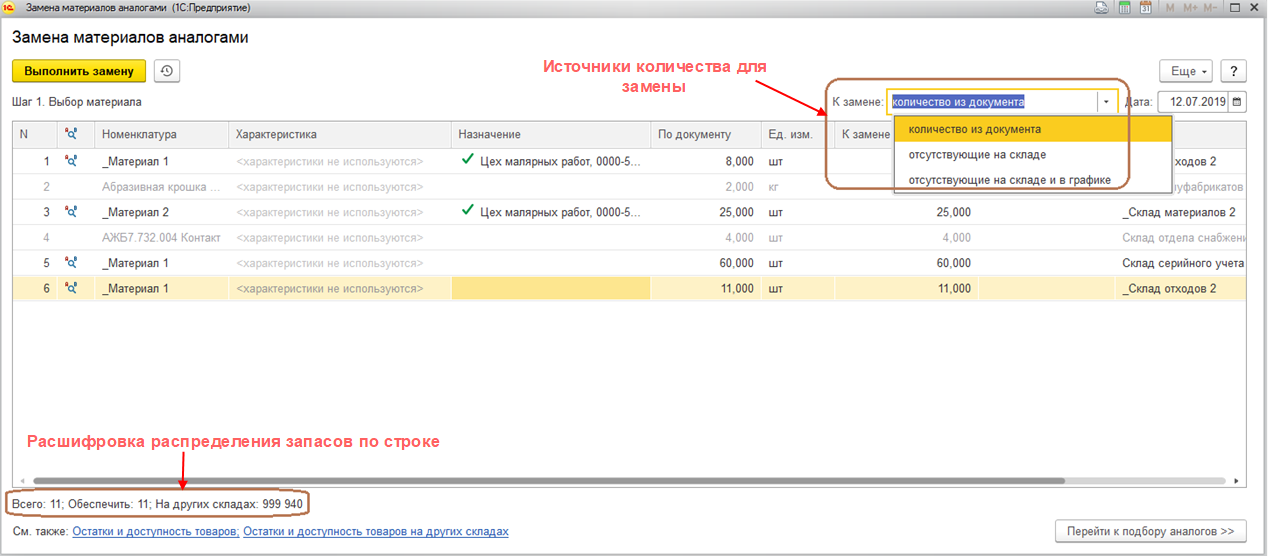Click the print document icon in title bar

click(x=1101, y=8)
